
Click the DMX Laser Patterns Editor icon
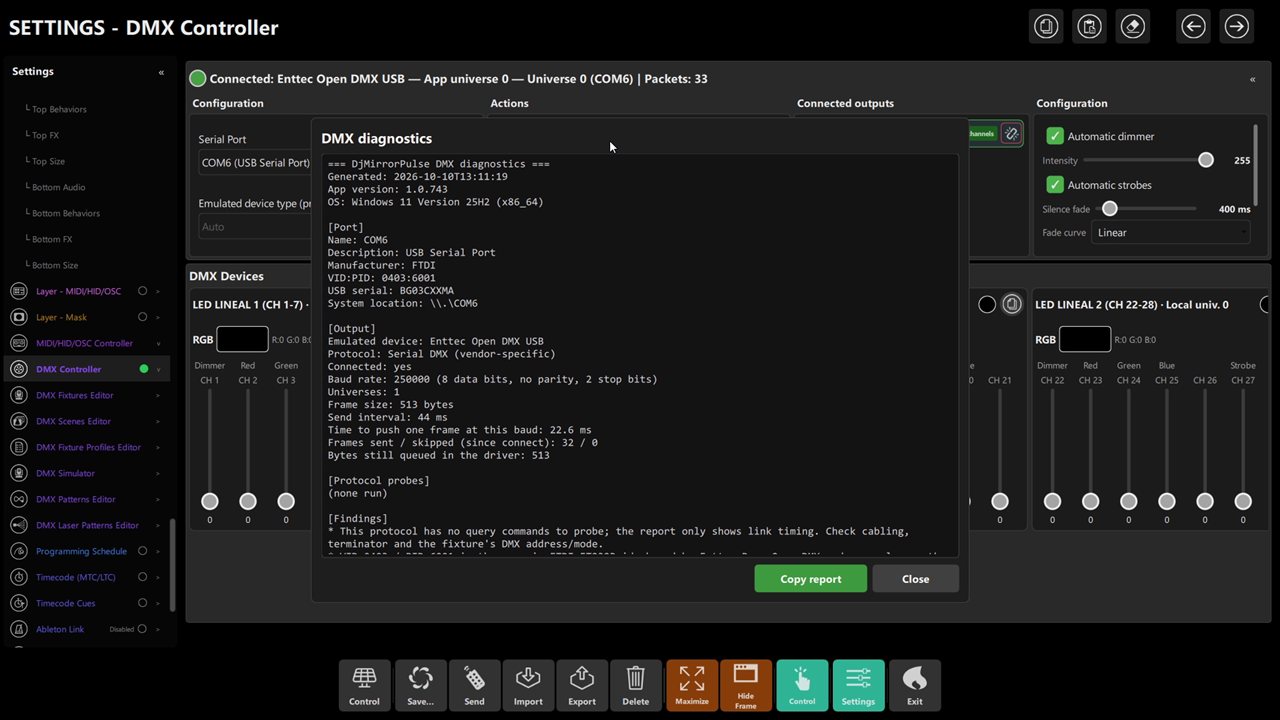point(18,525)
